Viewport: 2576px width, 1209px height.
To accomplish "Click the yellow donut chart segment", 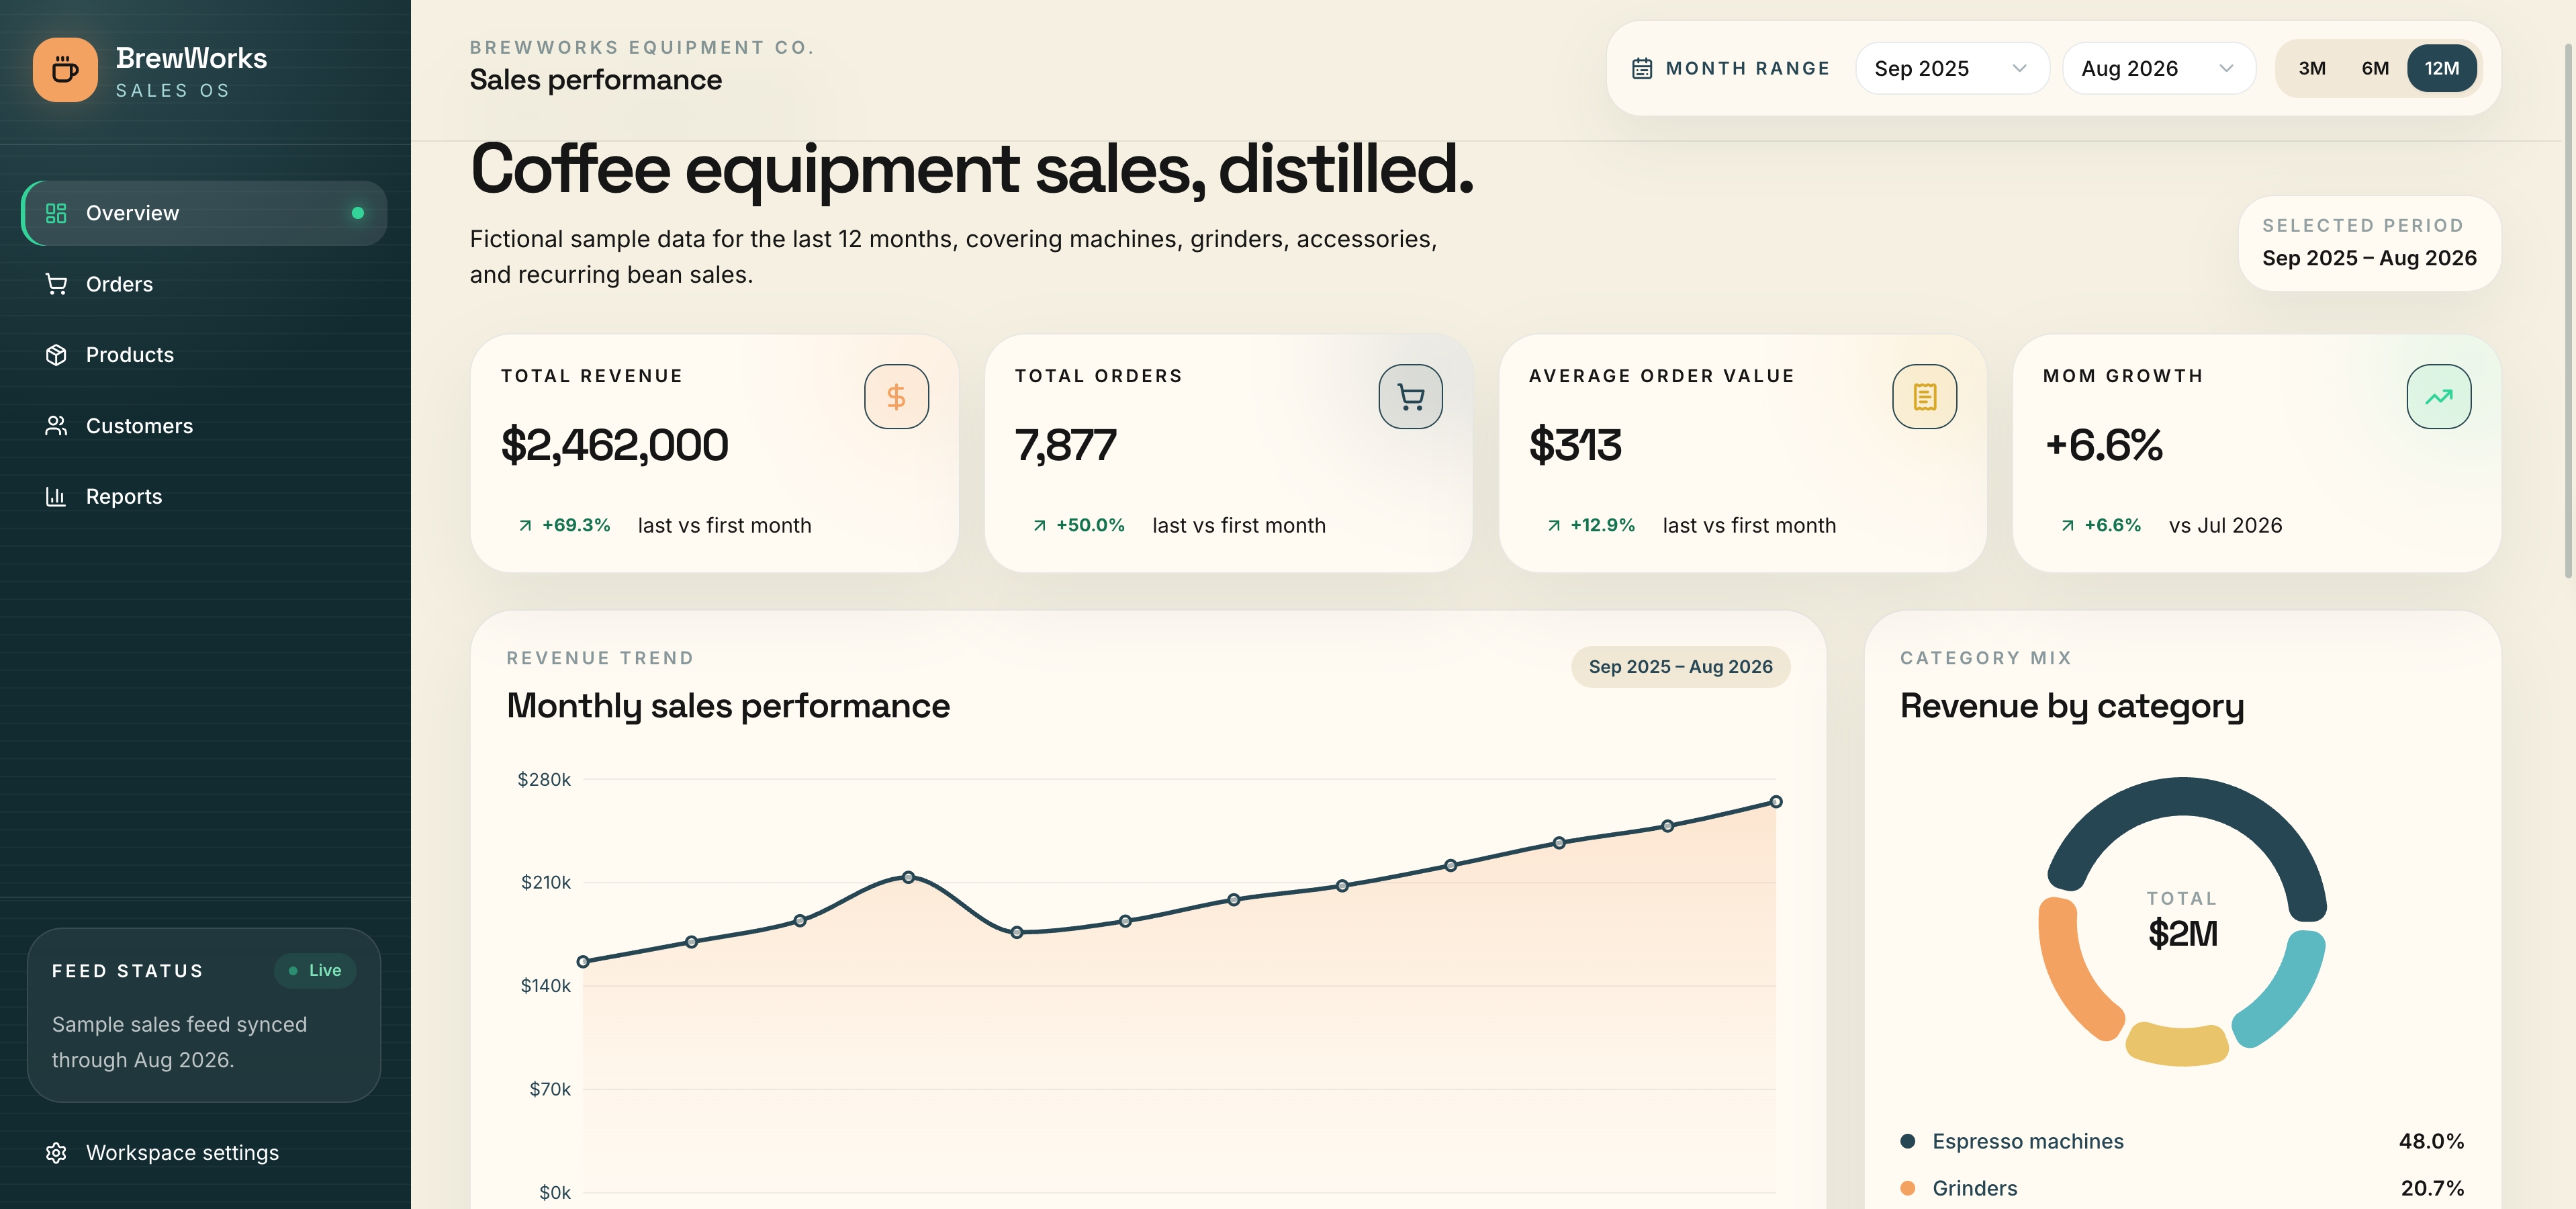I will pos(2177,1046).
